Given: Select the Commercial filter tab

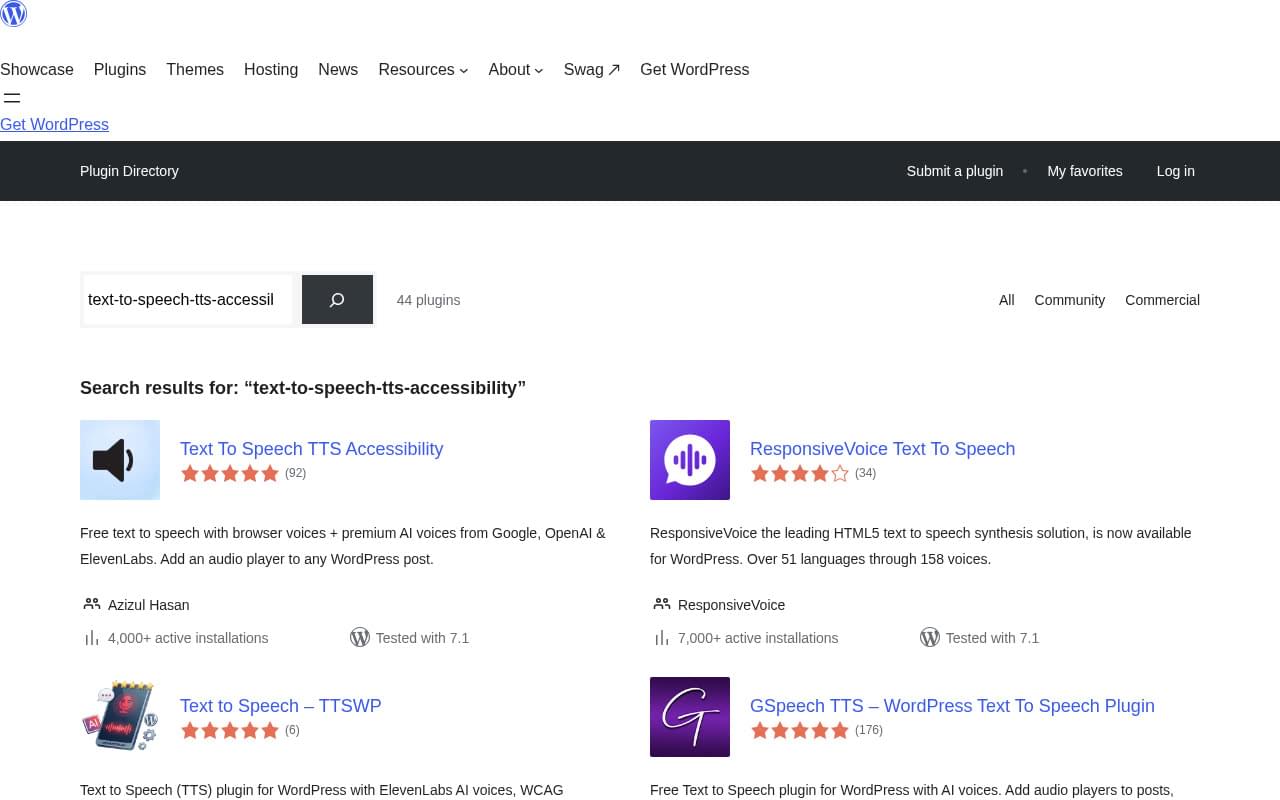Looking at the screenshot, I should coord(1162,300).
